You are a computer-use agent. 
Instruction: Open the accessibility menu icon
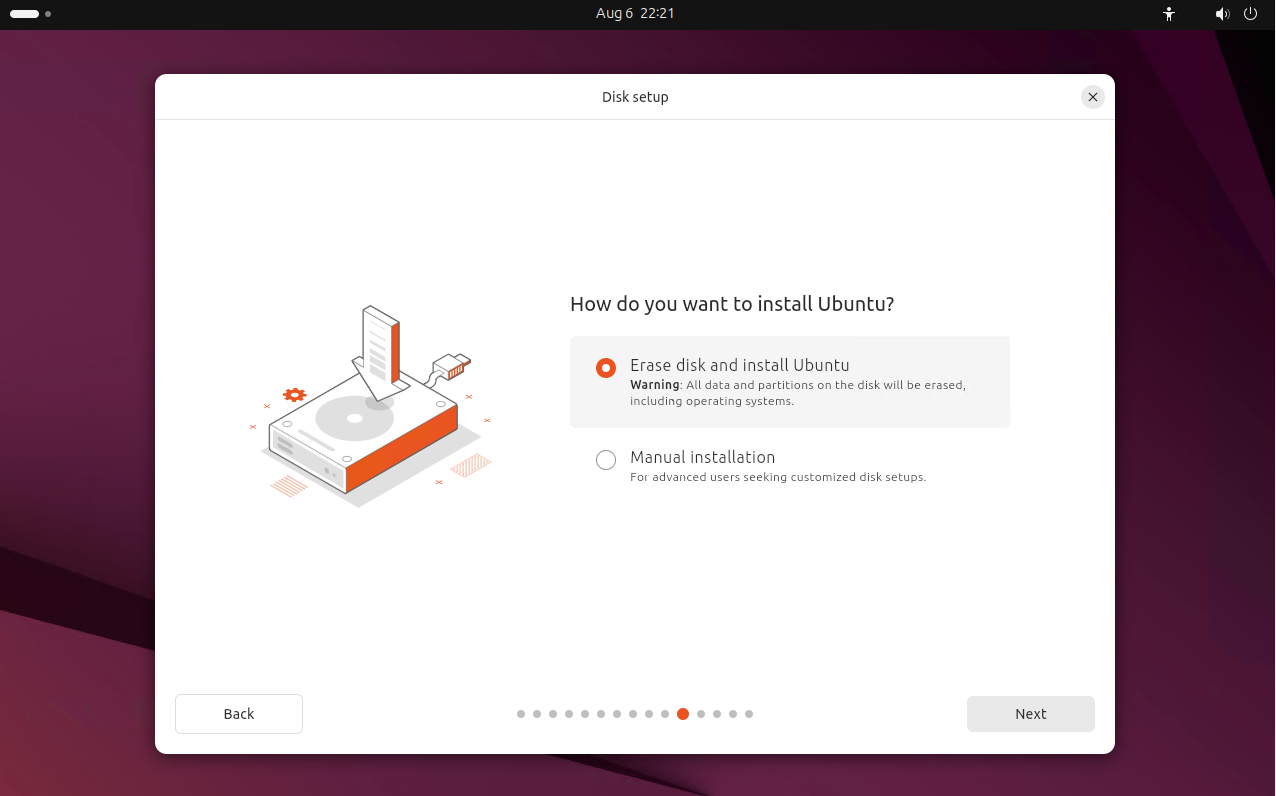pyautogui.click(x=1169, y=14)
